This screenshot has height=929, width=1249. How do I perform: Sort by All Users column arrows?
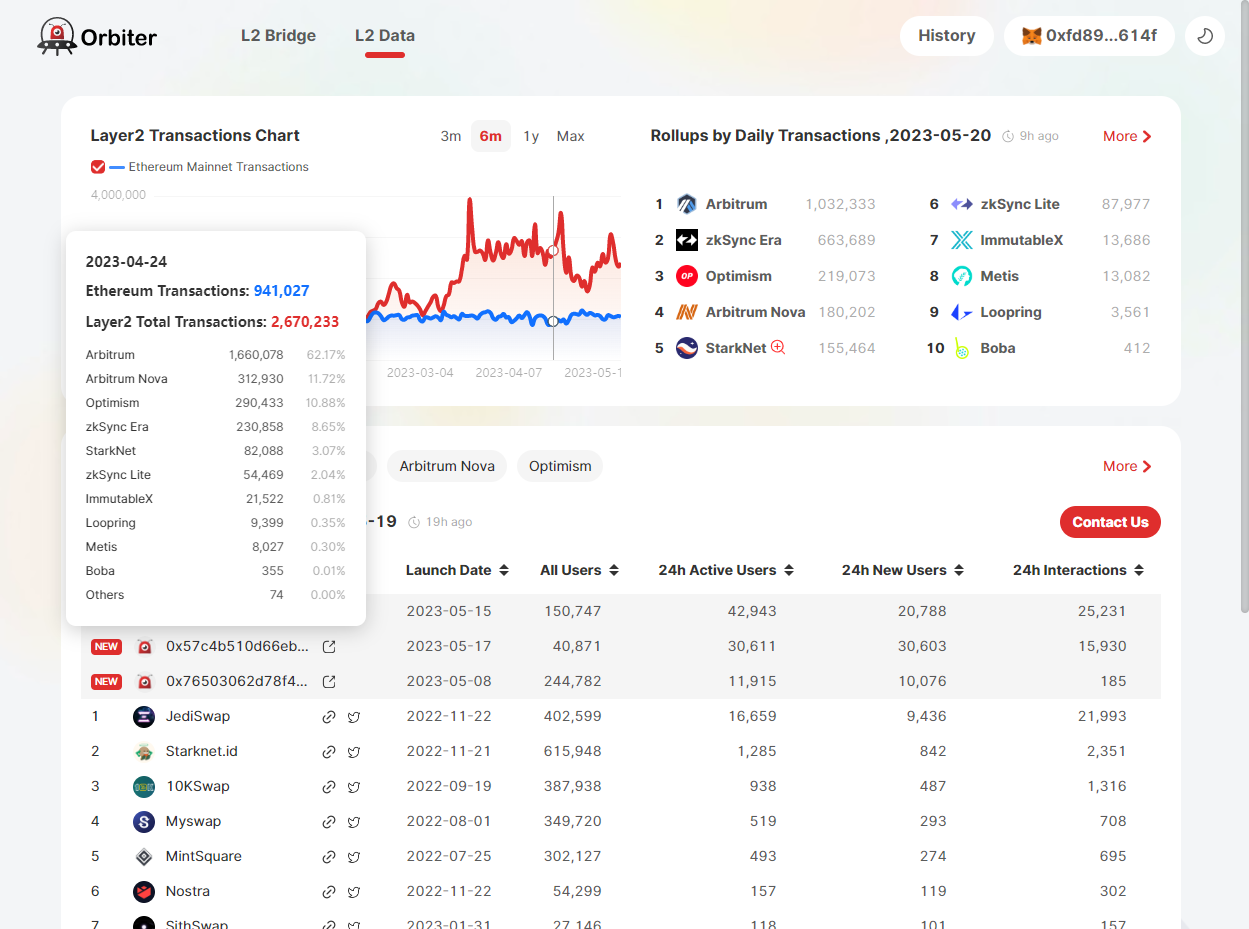click(614, 570)
